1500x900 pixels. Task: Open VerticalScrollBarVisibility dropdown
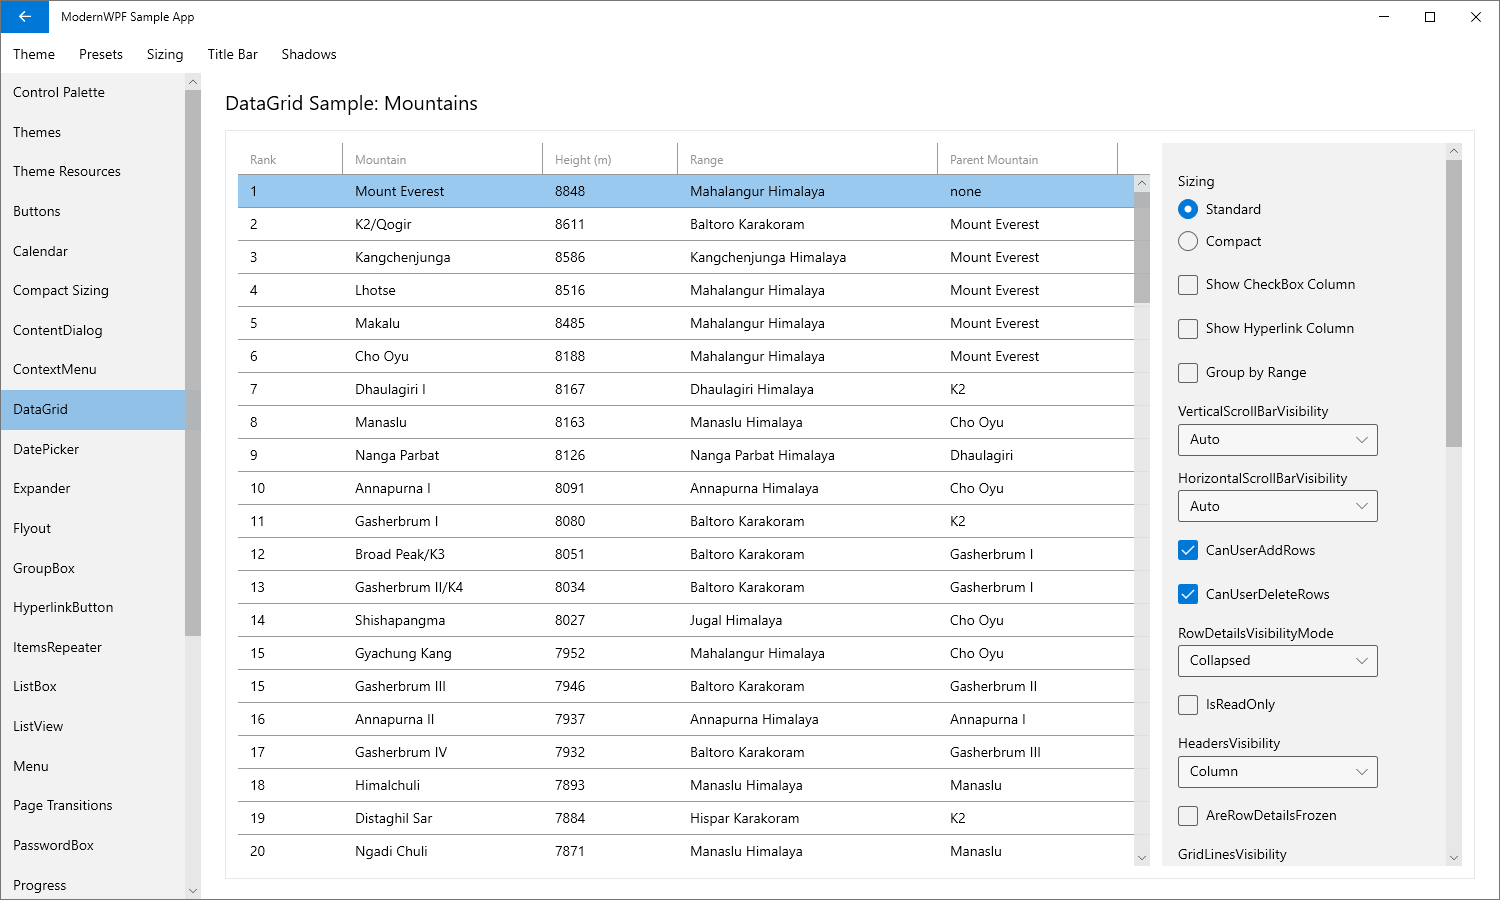pyautogui.click(x=1278, y=440)
